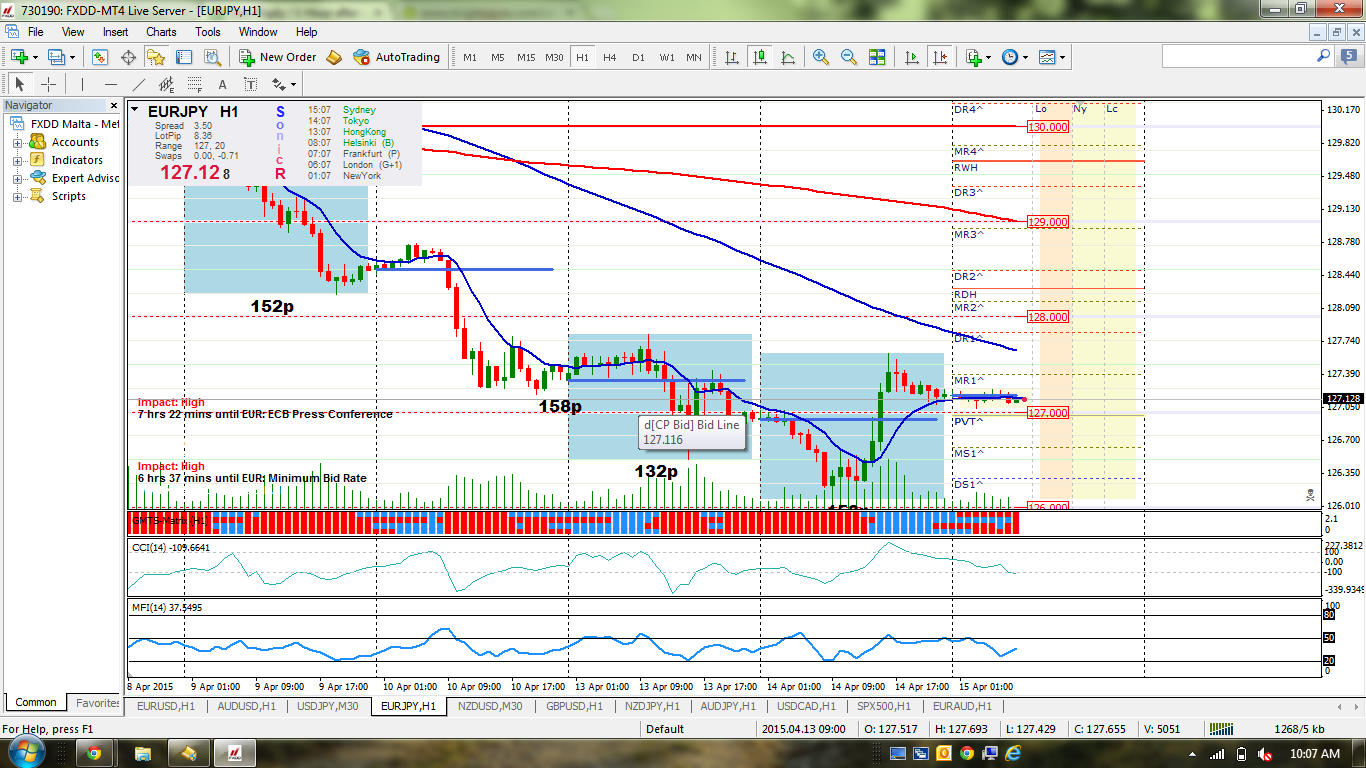Screen dimensions: 1366x768
Task: Tile chart windows with the tile icon
Action: tap(877, 57)
